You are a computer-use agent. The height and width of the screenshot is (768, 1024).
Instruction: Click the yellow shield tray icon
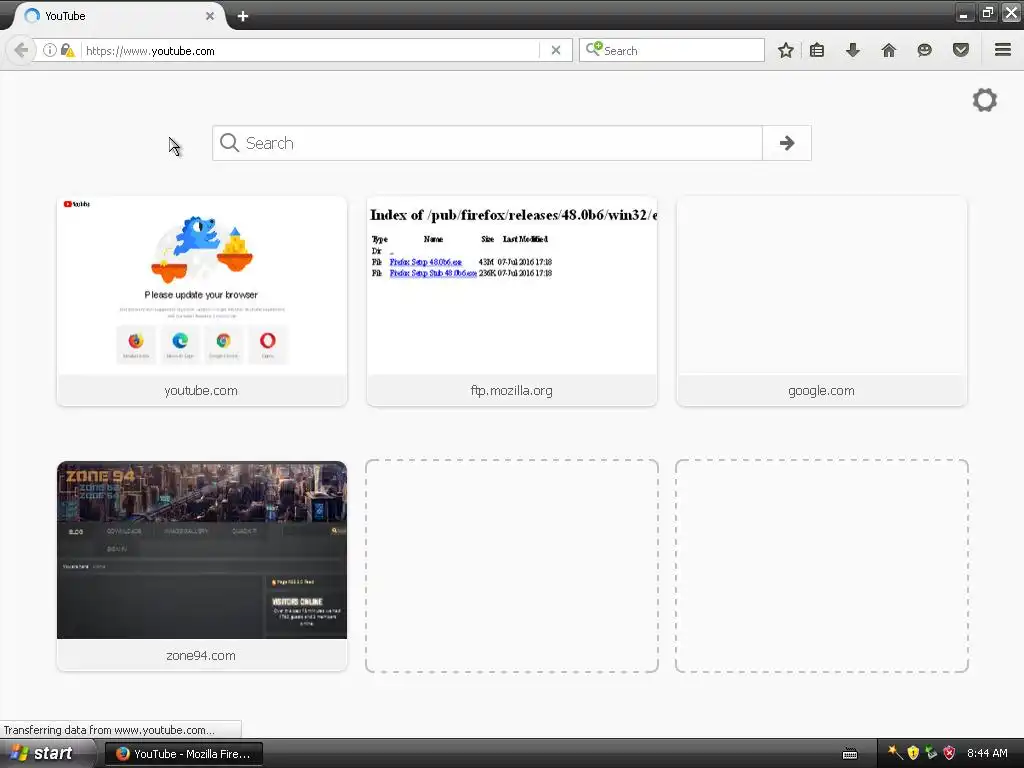point(913,753)
